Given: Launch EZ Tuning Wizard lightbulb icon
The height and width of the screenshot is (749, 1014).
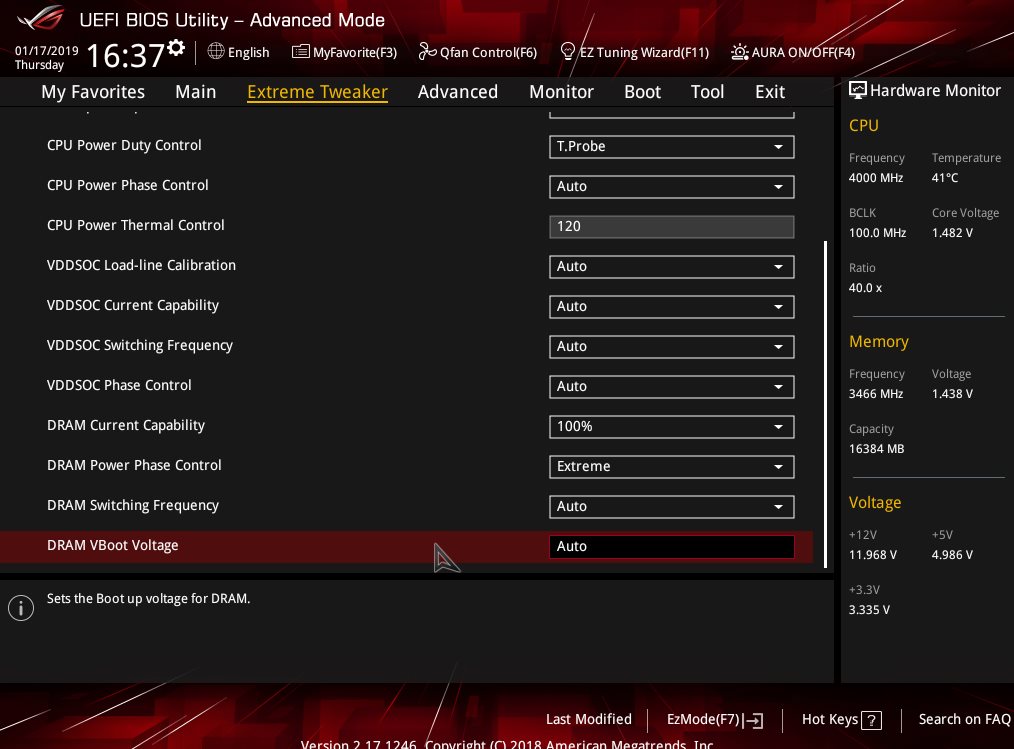Looking at the screenshot, I should [567, 51].
